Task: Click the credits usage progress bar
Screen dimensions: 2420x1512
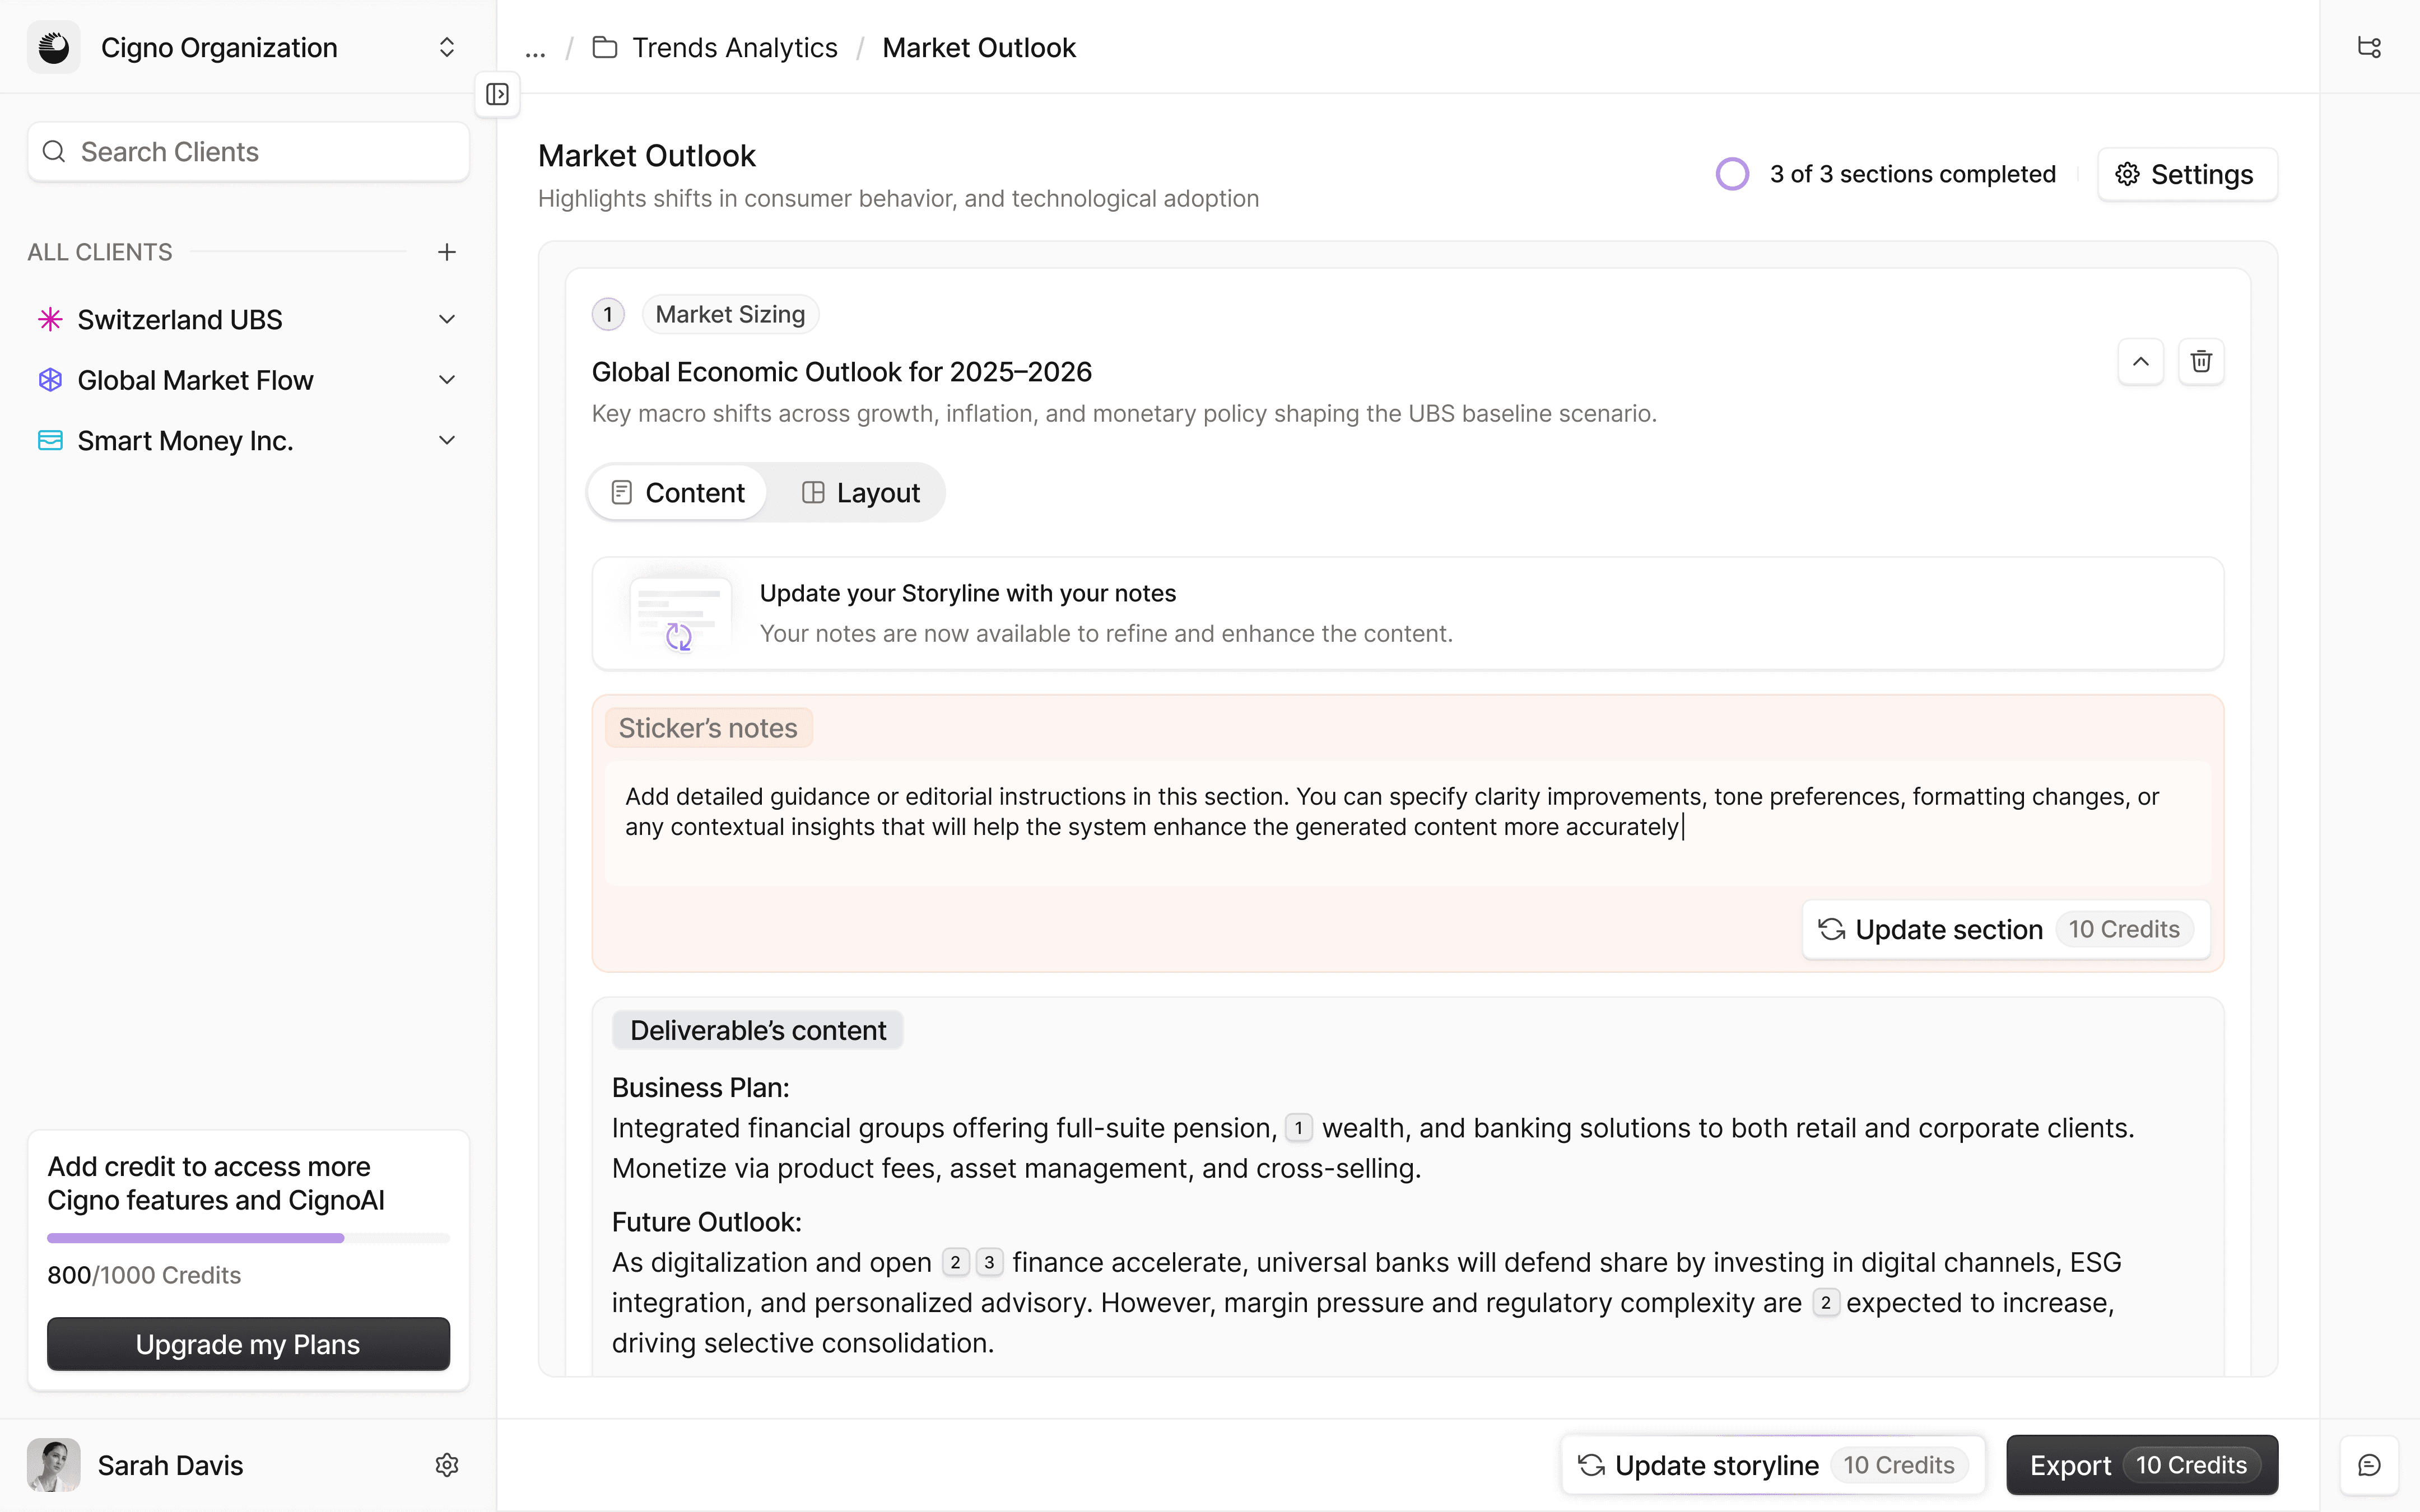Action: pos(248,1238)
